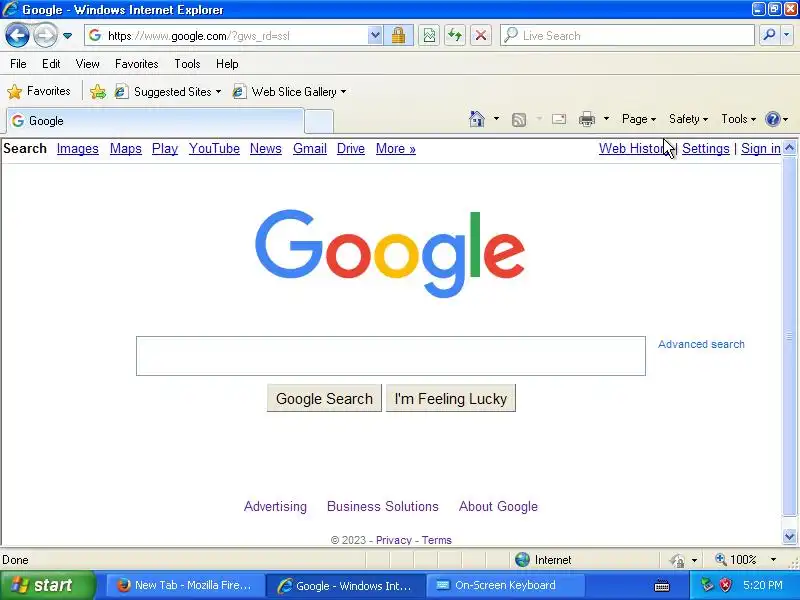
Task: Click the Read Mail envelope icon
Action: pyautogui.click(x=559, y=119)
